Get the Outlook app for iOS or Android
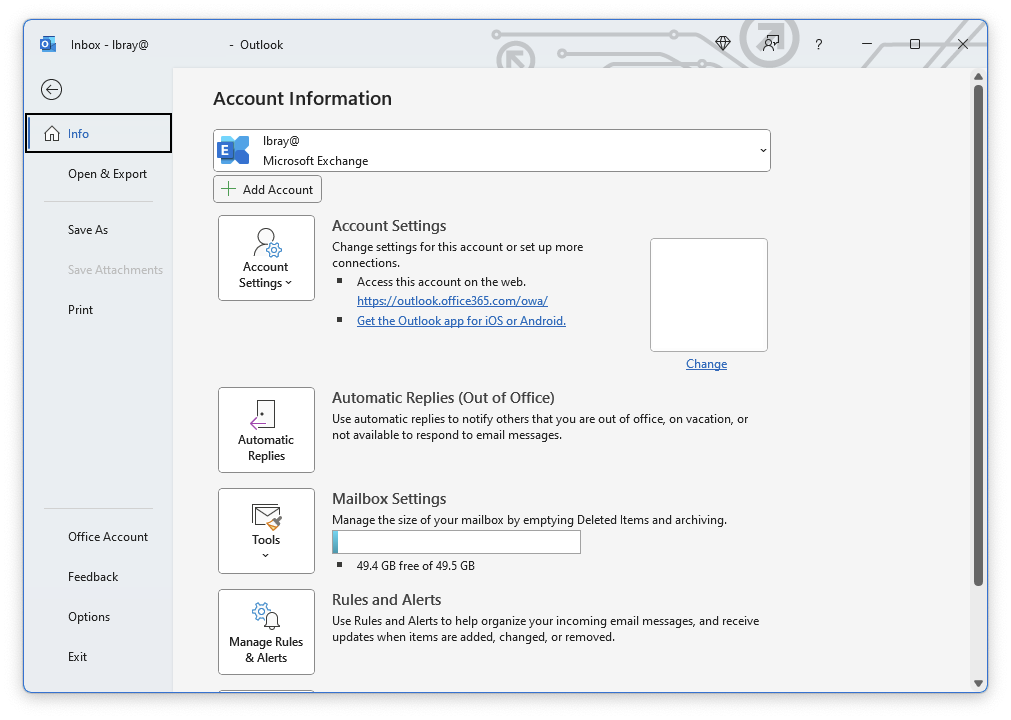Screen dimensions: 1011x720 point(461,321)
